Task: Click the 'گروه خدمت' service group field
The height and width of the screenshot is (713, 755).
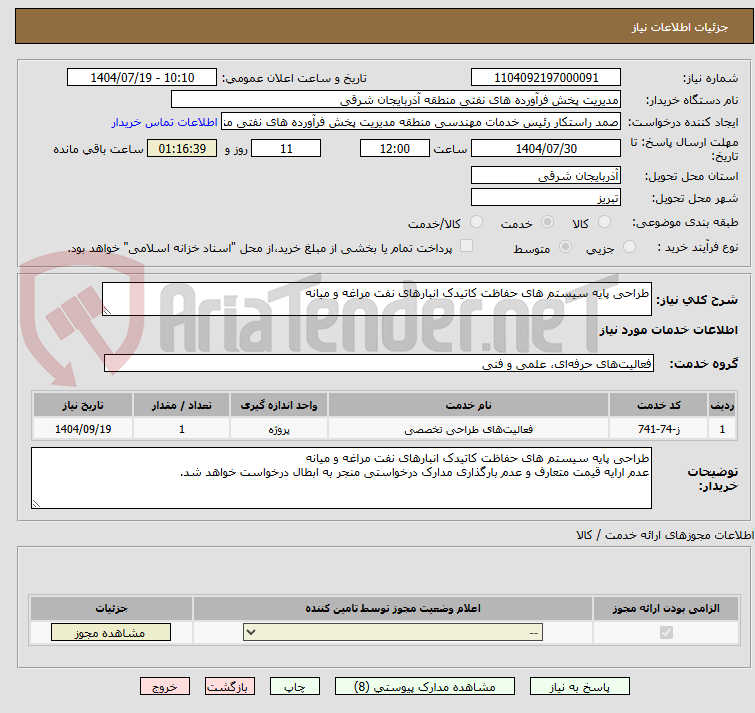Action: coord(378,363)
